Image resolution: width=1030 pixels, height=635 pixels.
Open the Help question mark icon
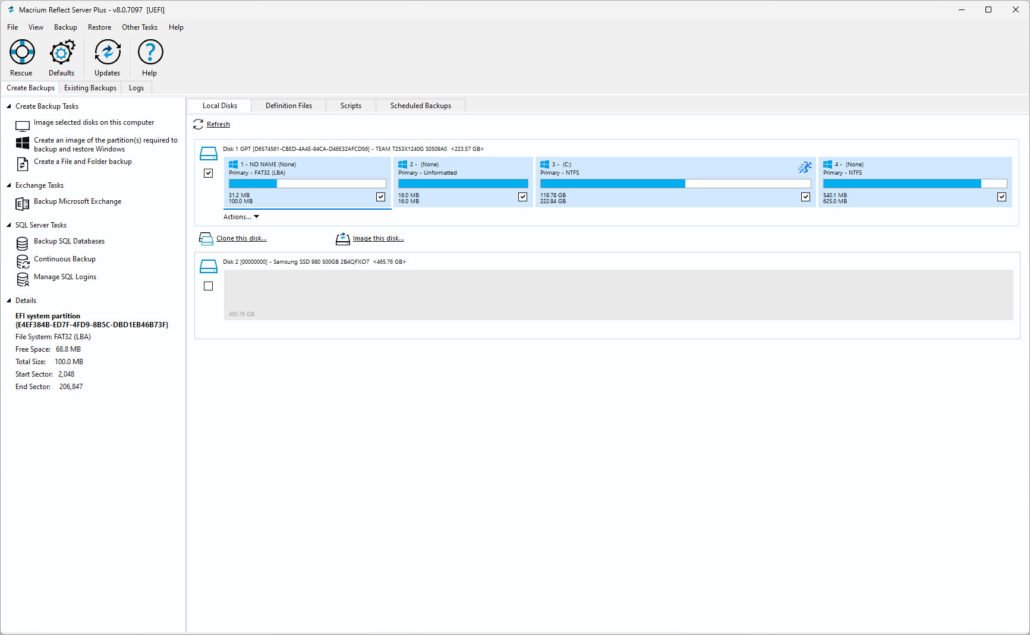149,53
